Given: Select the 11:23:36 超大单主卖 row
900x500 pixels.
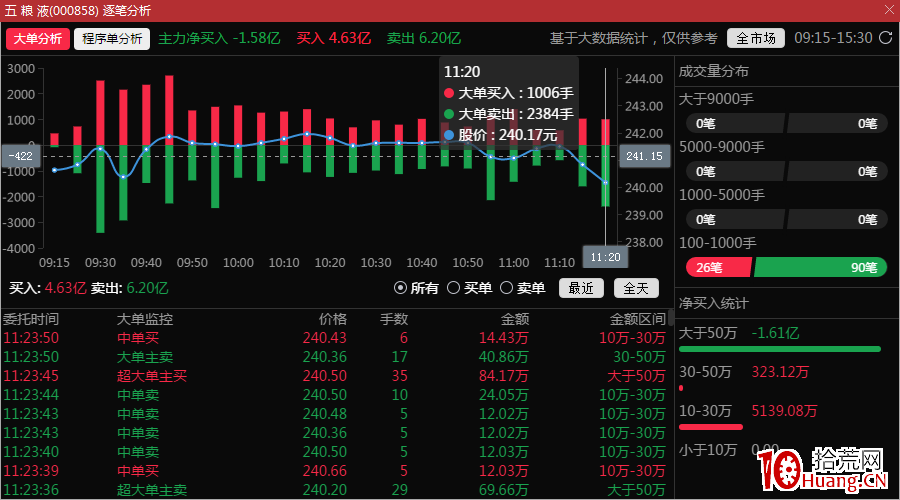Looking at the screenshot, I should coord(334,490).
